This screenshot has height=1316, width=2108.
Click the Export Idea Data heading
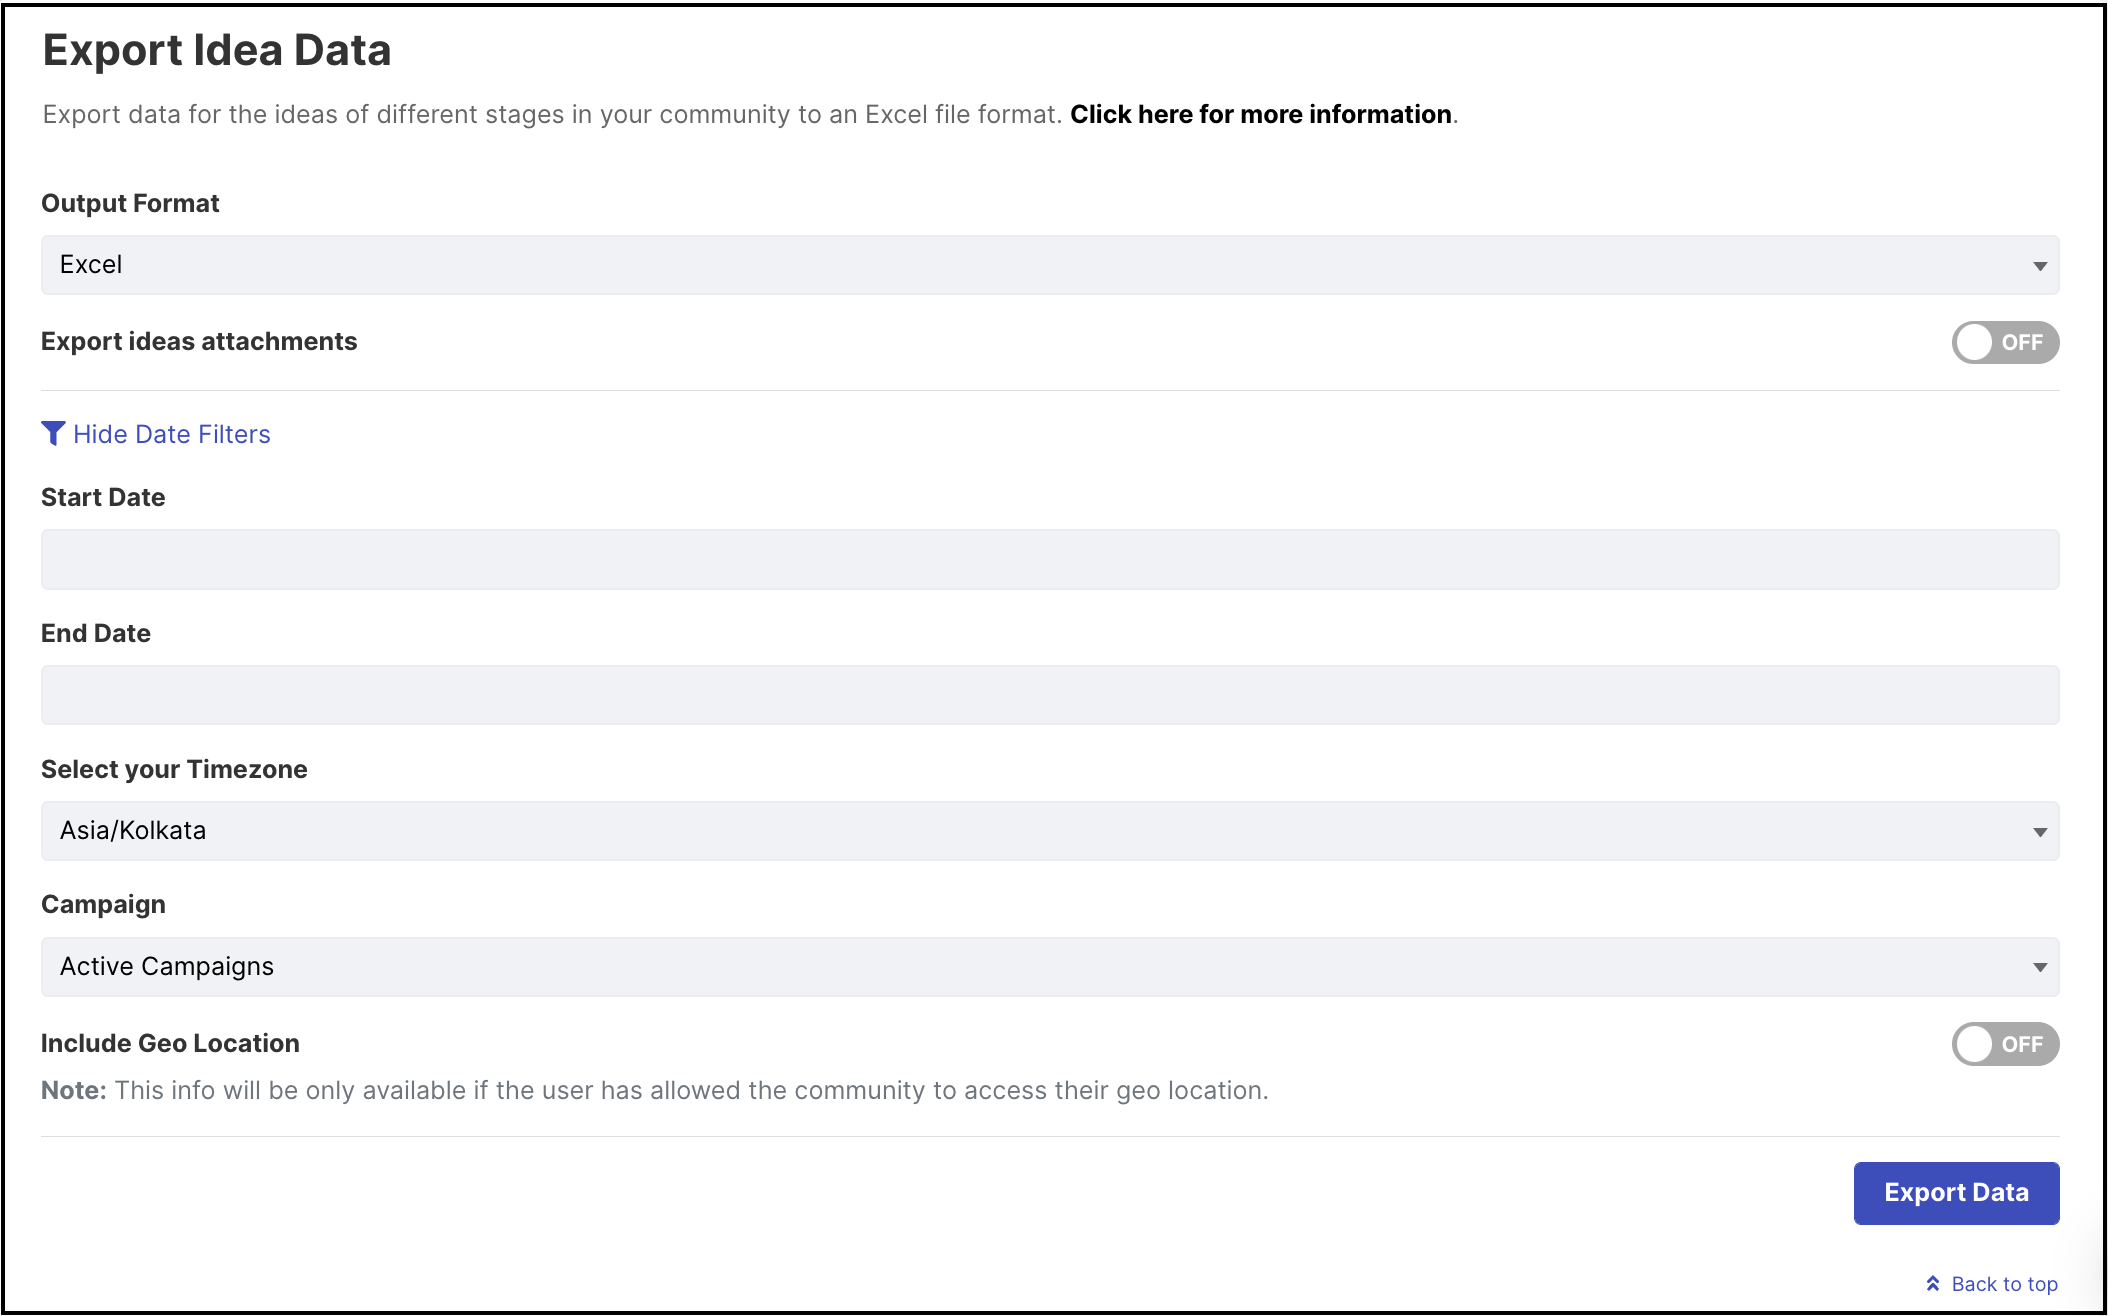(x=217, y=50)
